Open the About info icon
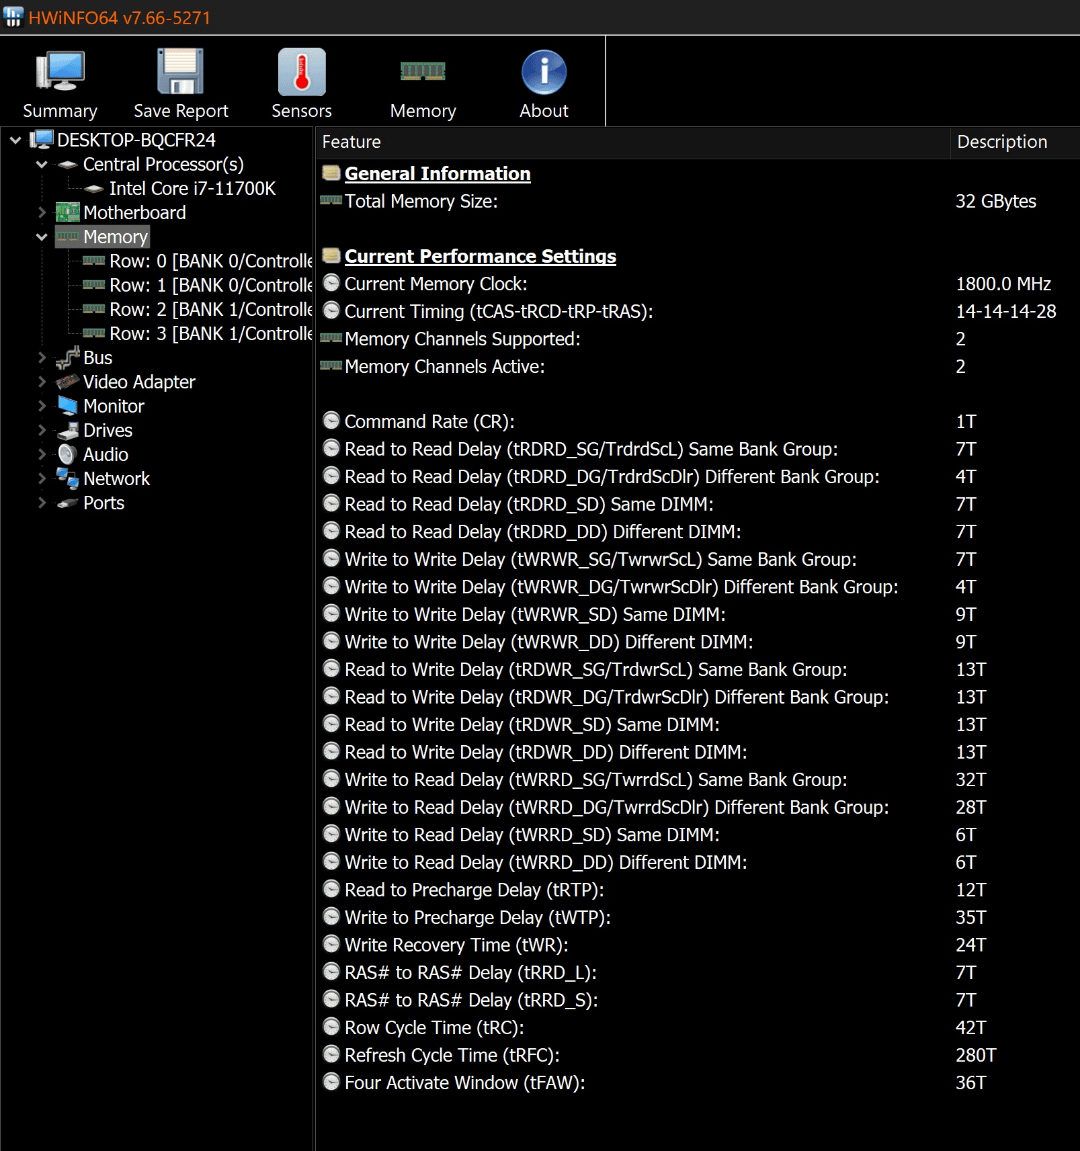The image size is (1080, 1151). 544,71
